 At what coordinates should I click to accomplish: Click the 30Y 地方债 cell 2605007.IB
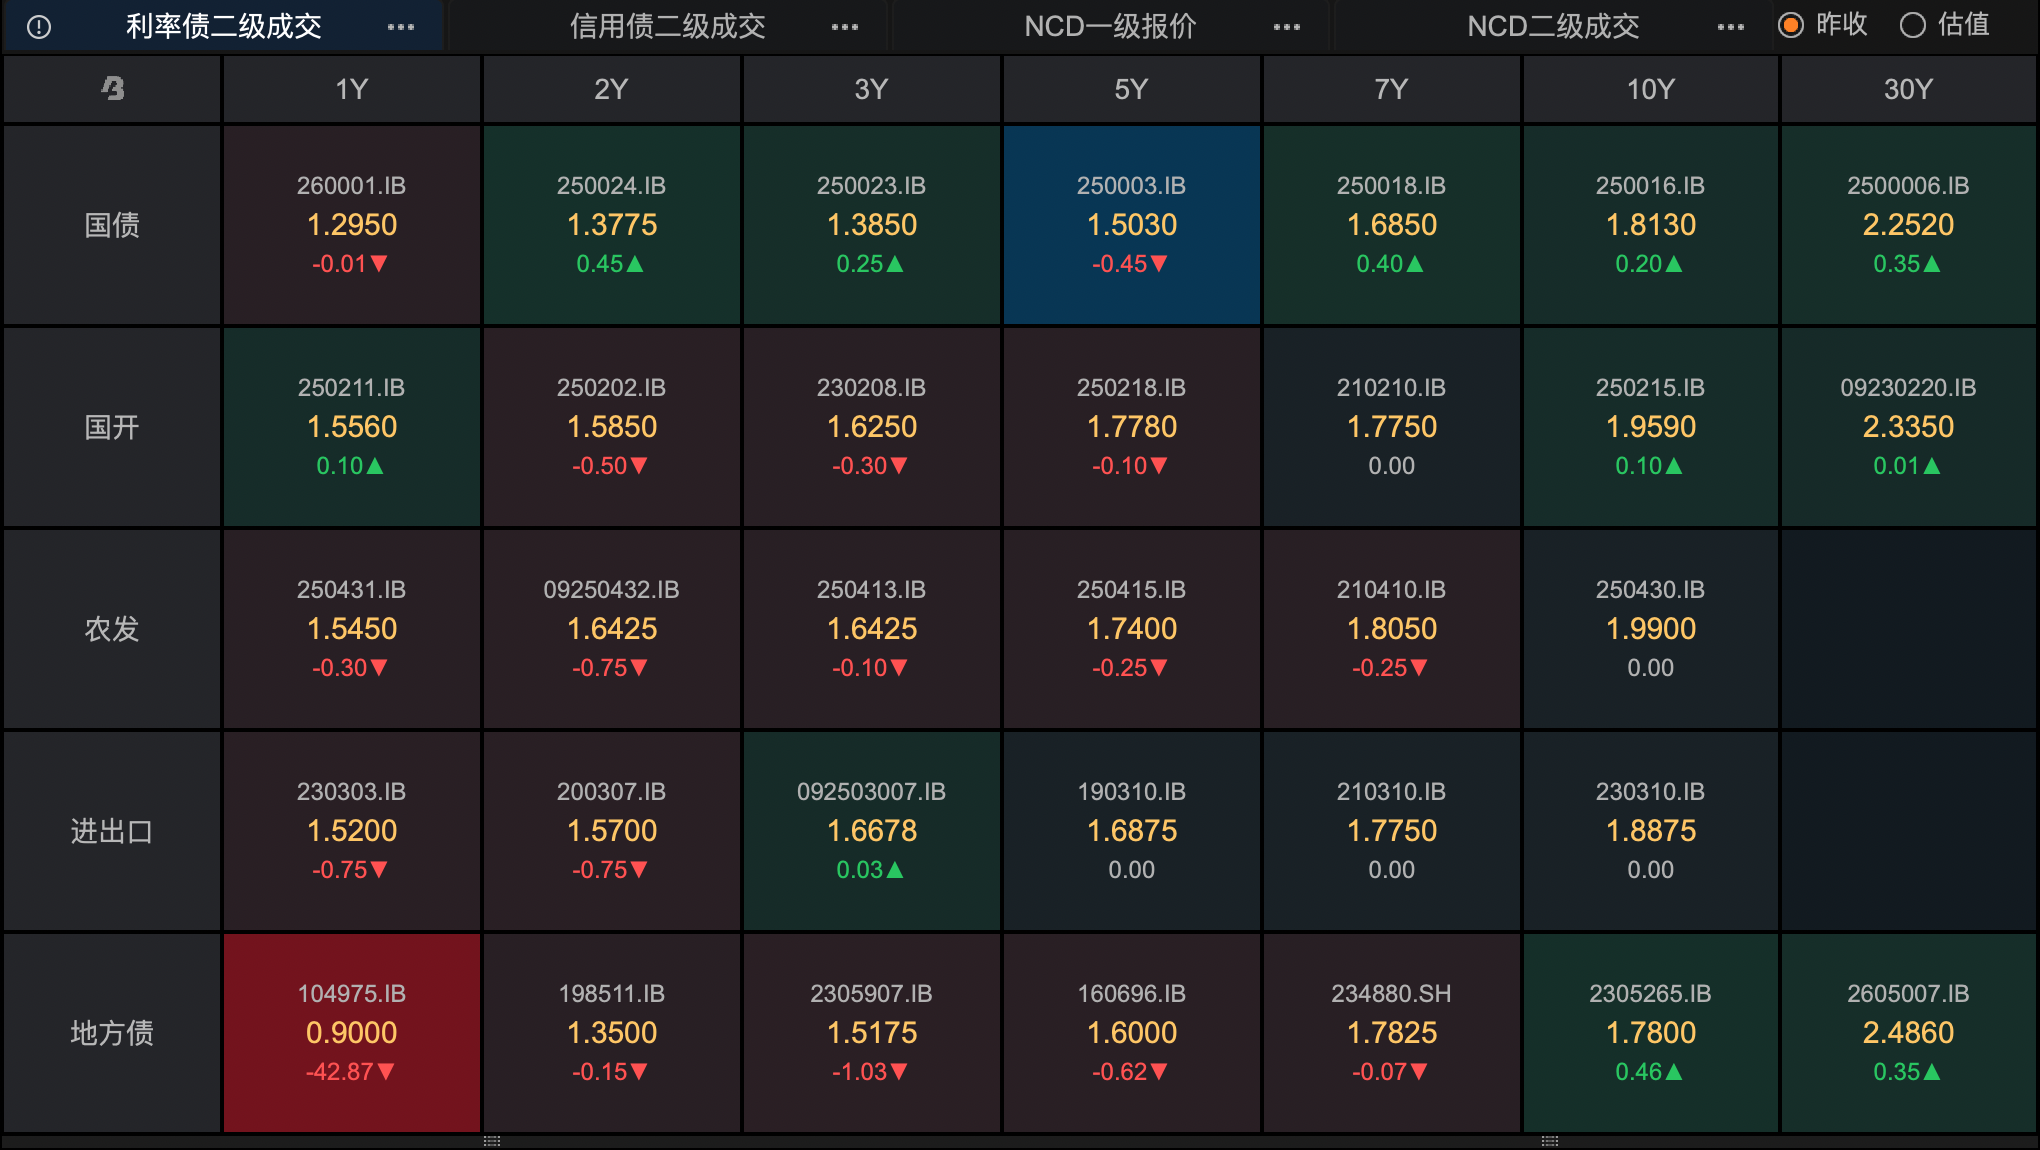(x=1908, y=1032)
